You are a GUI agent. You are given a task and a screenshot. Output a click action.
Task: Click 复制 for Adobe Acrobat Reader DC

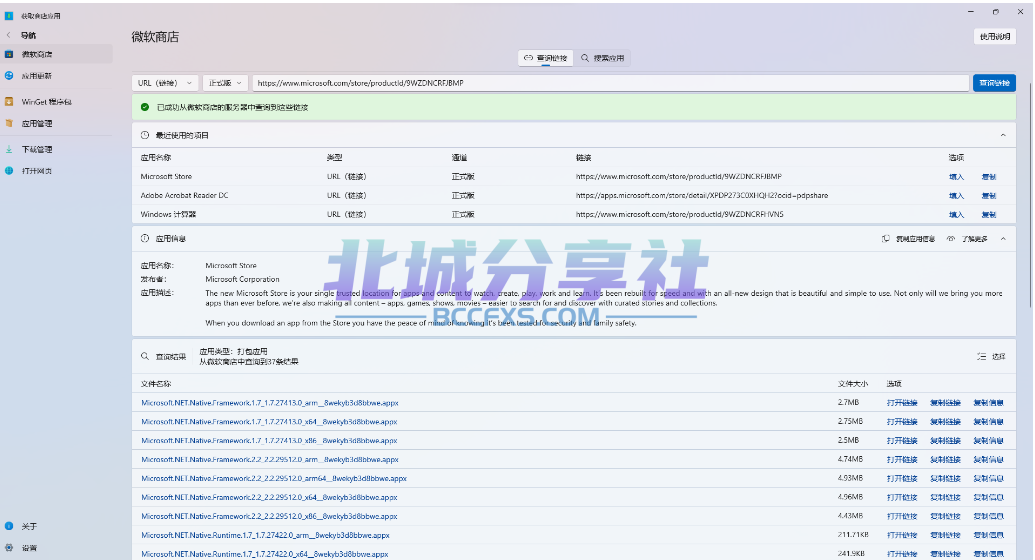988,195
